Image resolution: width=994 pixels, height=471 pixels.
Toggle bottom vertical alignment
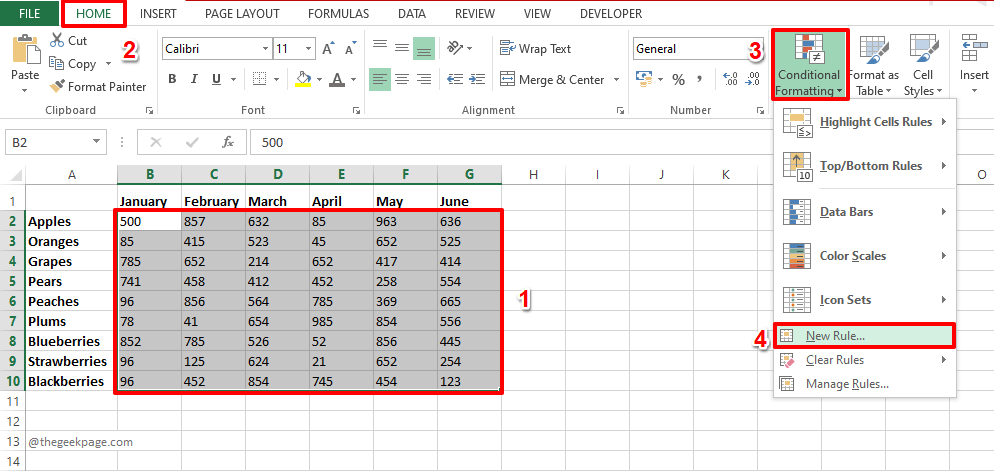[423, 48]
